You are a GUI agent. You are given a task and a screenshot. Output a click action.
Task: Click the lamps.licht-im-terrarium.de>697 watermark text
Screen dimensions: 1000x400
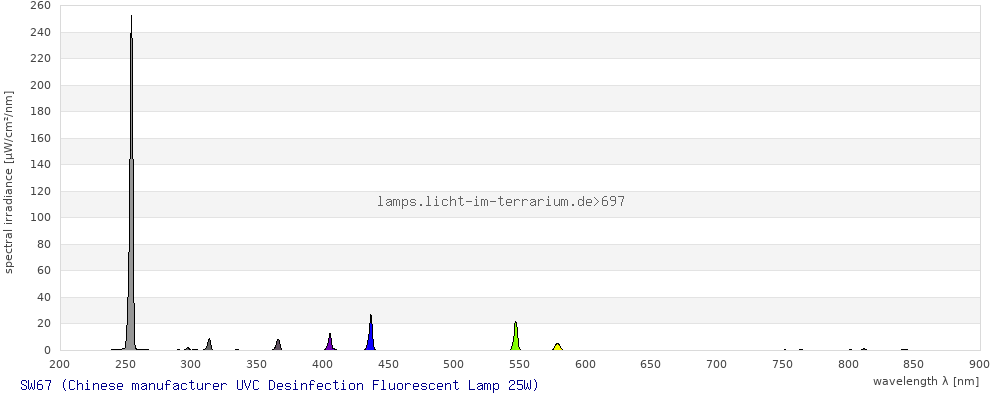click(x=501, y=202)
